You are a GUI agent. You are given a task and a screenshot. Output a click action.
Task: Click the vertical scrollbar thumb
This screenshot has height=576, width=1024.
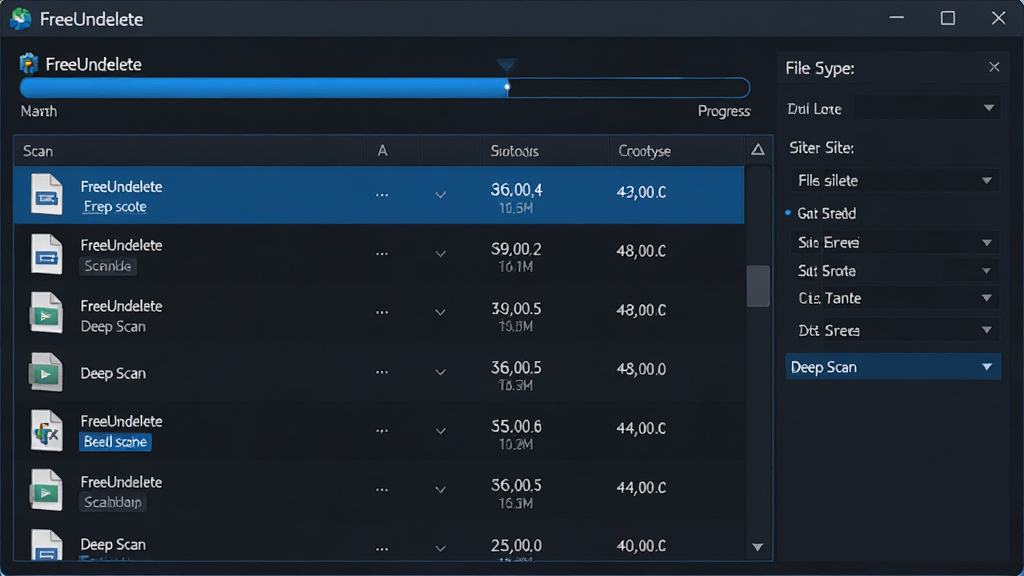tap(758, 285)
